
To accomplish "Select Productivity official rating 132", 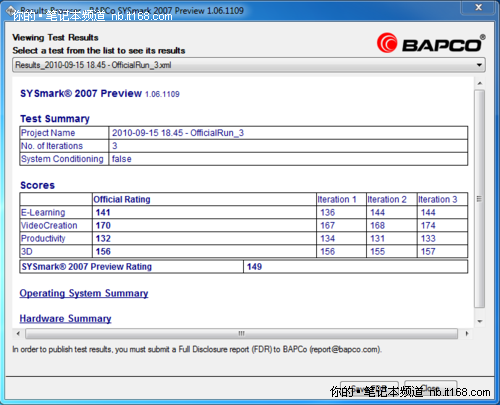I will point(103,238).
